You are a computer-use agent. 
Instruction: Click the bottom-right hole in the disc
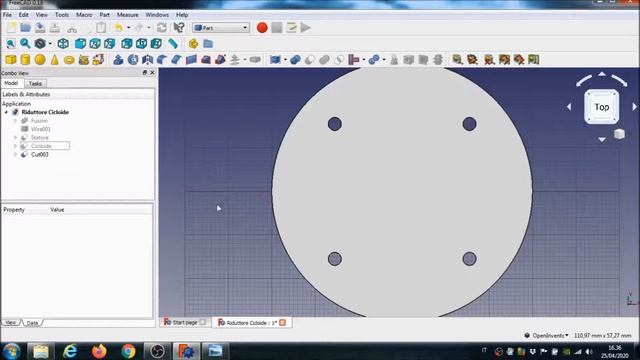pos(469,259)
